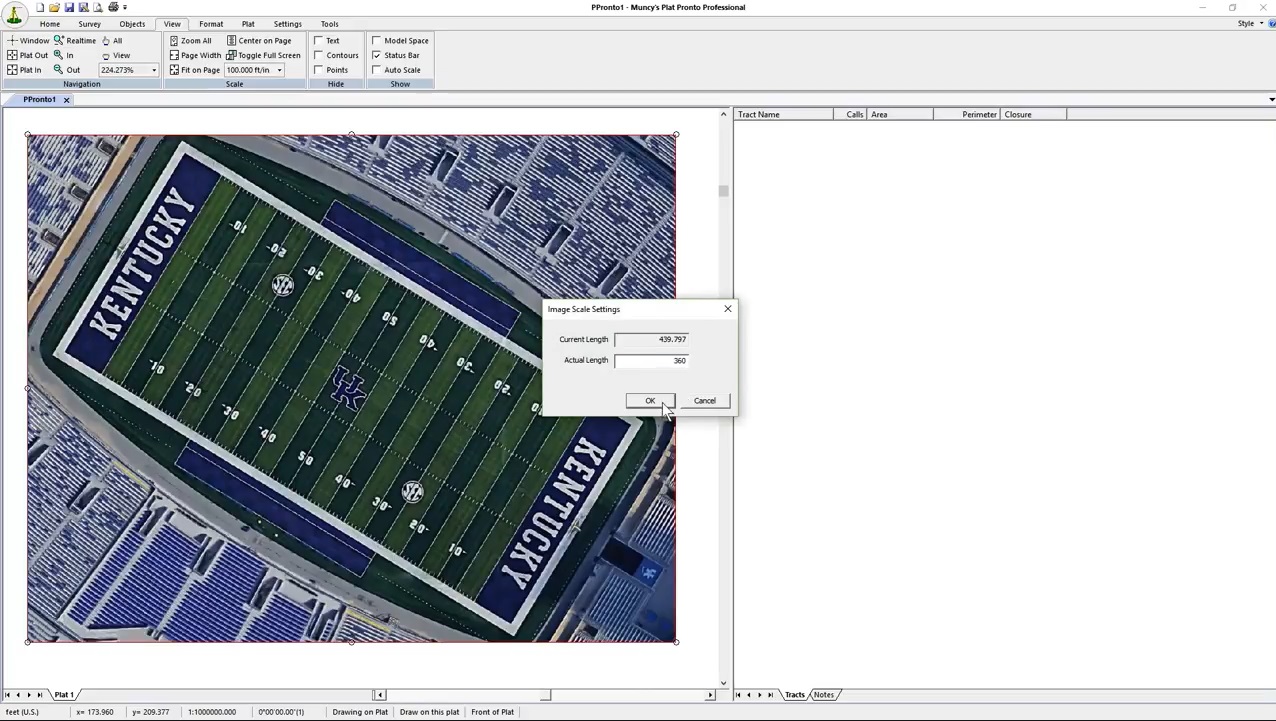Image resolution: width=1276 pixels, height=721 pixels.
Task: Click the vertical scrollbar up arrow
Action: [x=723, y=114]
